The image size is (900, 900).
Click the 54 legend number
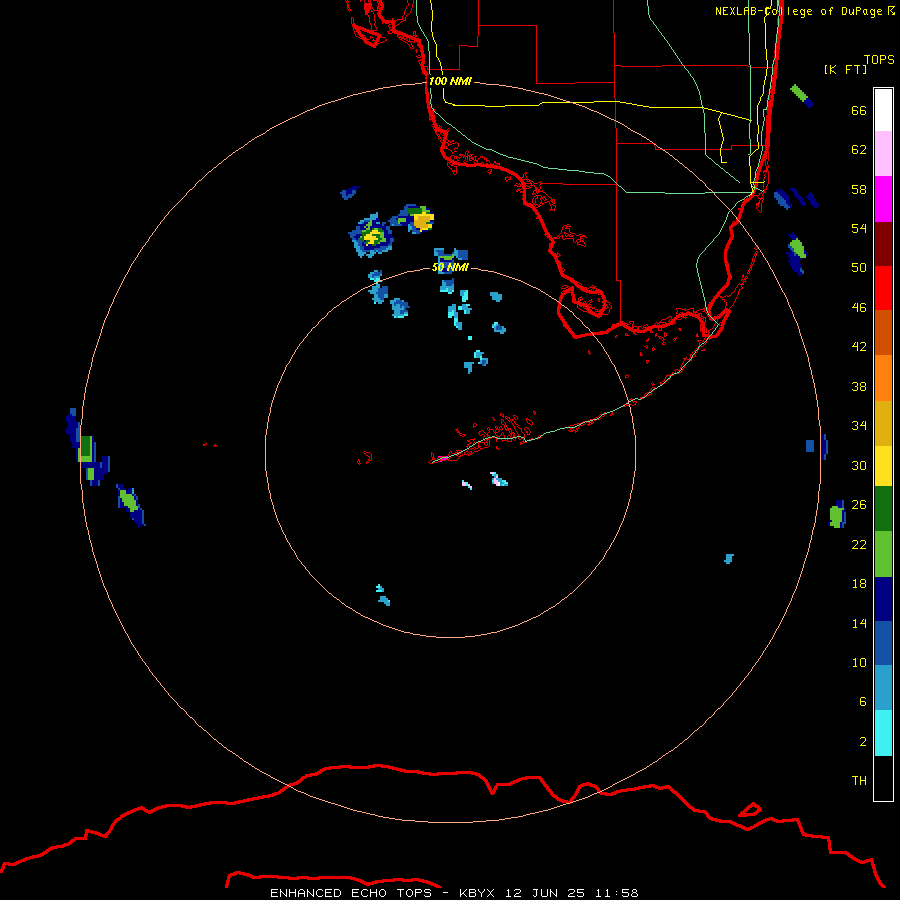pos(859,228)
